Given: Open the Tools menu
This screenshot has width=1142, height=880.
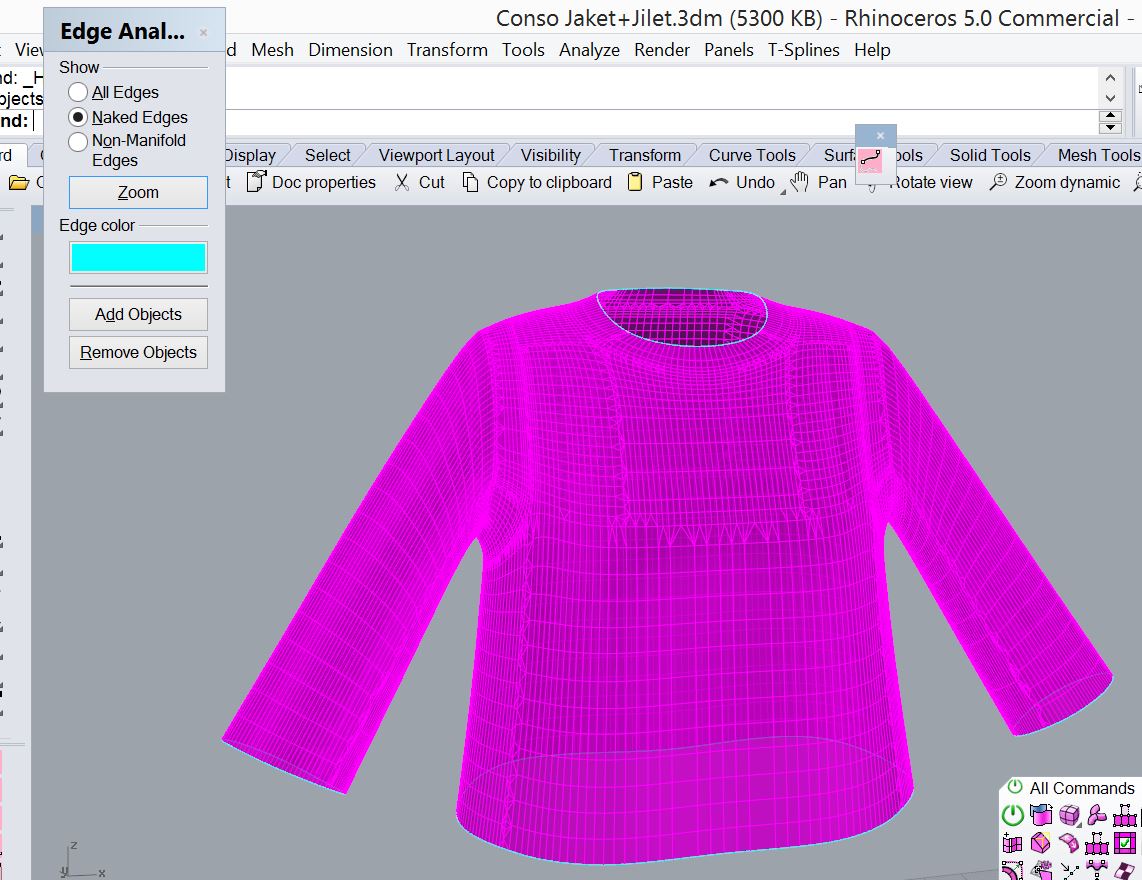Looking at the screenshot, I should pos(523,50).
